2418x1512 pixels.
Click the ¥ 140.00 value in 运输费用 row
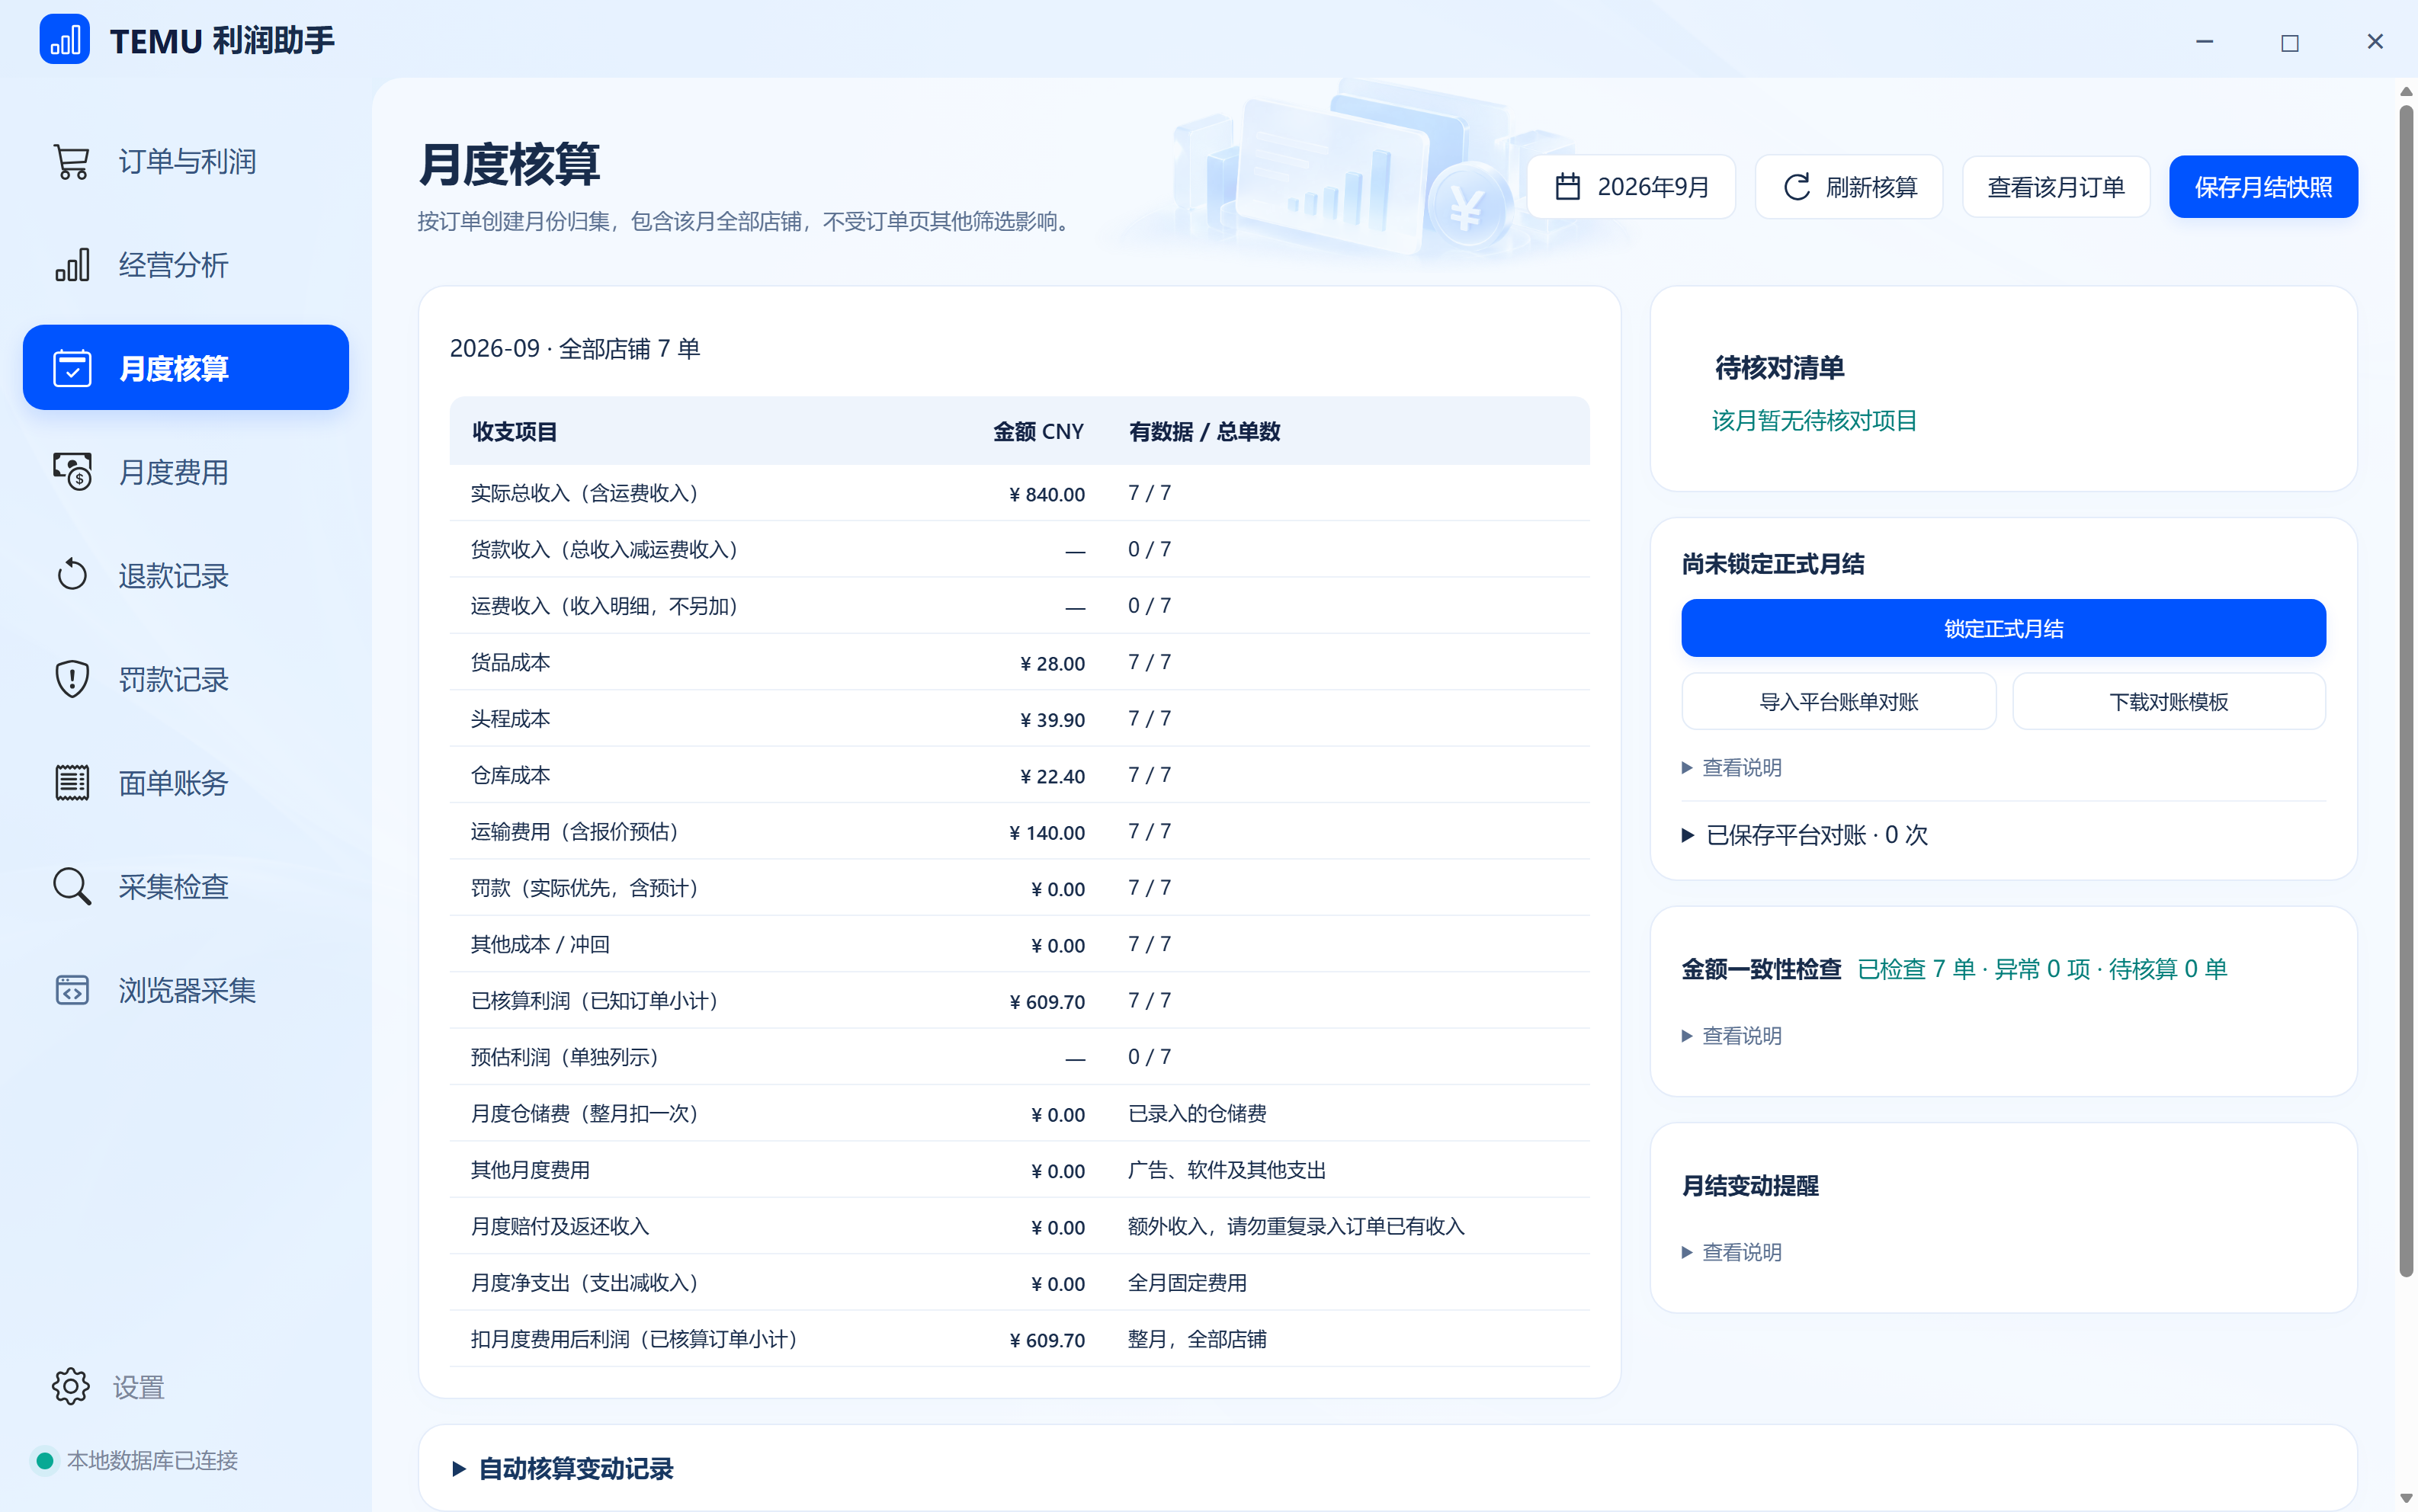tap(1047, 832)
